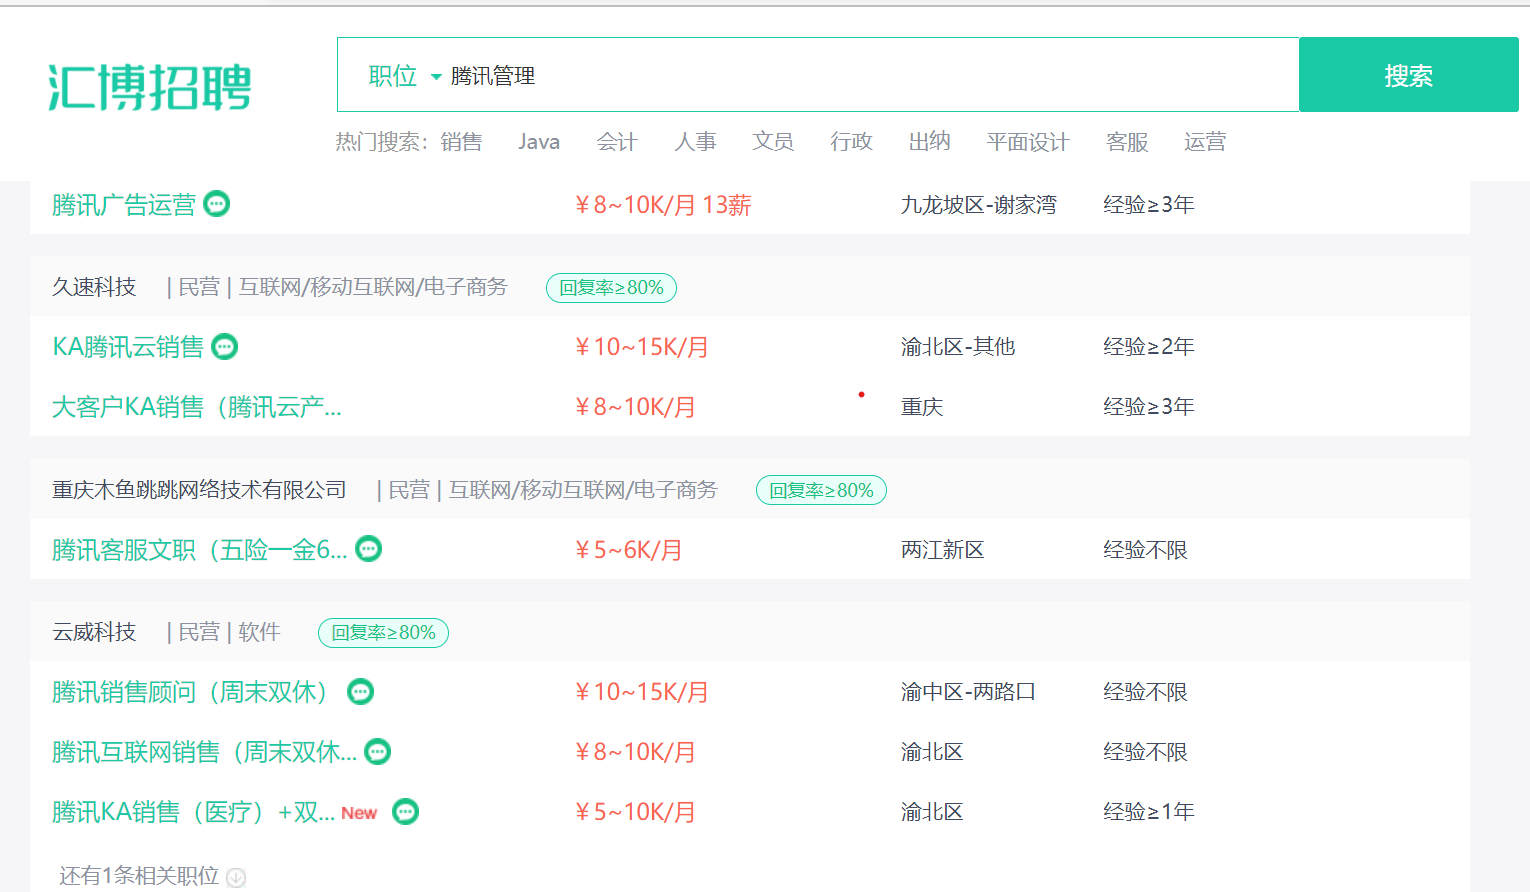Select hot search 会计
1530x892 pixels.
pyautogui.click(x=617, y=142)
